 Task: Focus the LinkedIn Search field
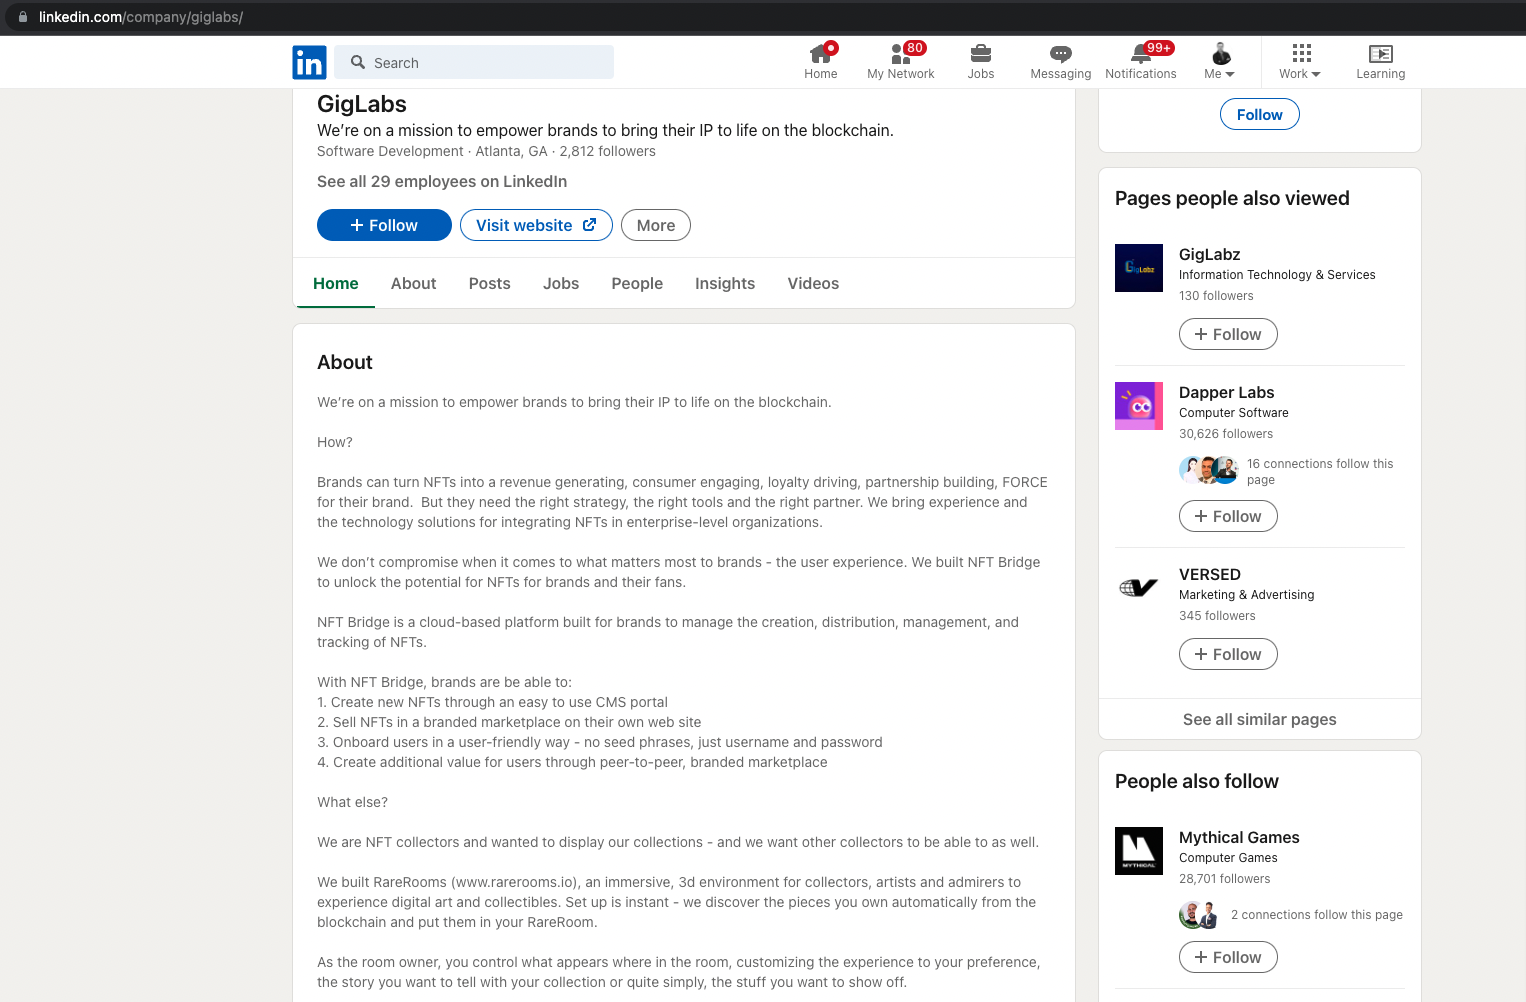pos(474,62)
